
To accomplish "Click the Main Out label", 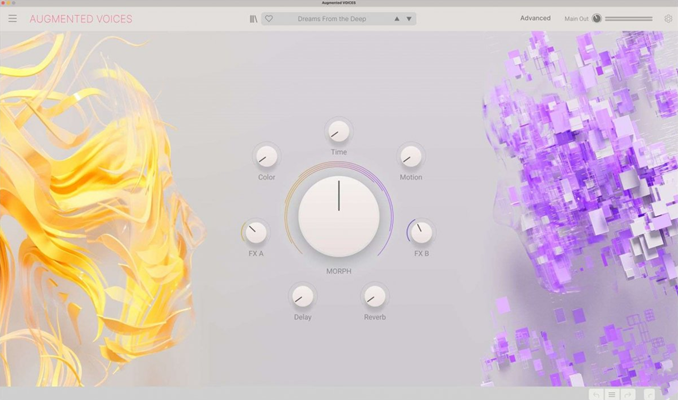I will pyautogui.click(x=576, y=19).
